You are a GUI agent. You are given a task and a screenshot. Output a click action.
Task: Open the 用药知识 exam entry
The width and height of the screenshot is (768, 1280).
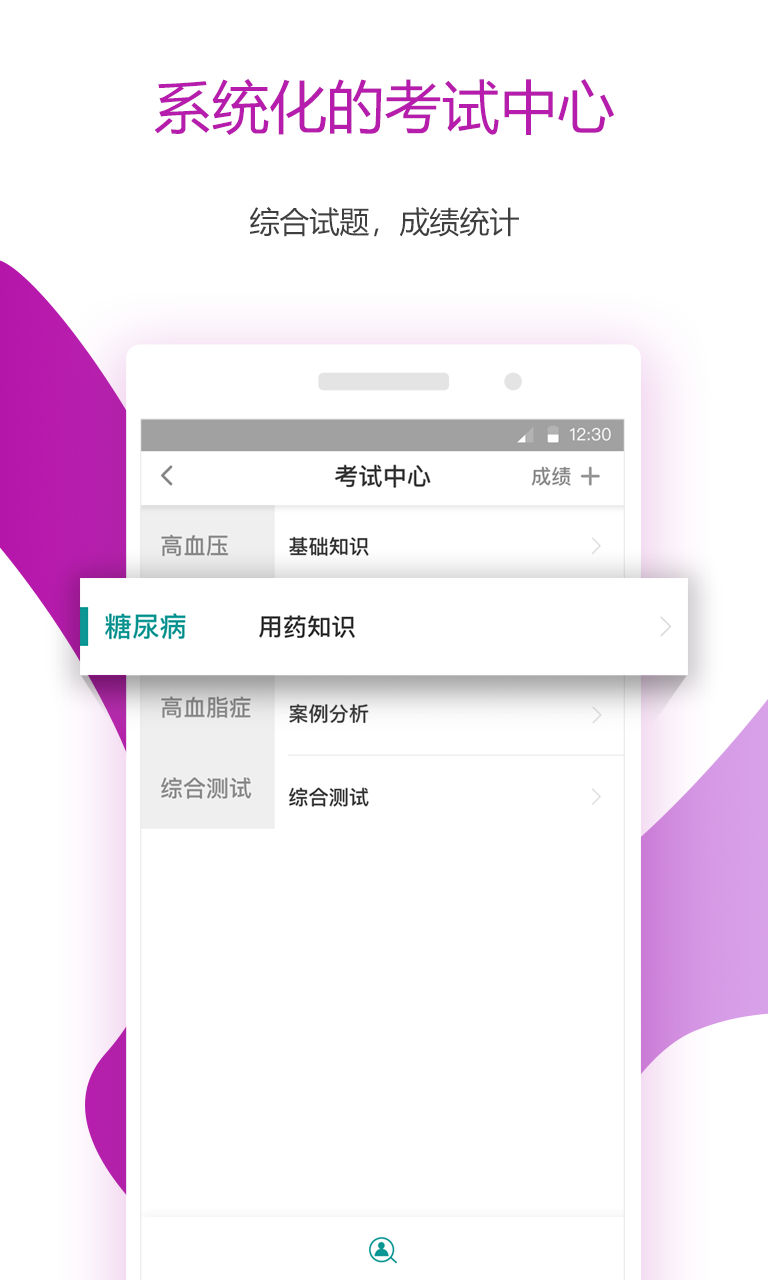pyautogui.click(x=307, y=628)
